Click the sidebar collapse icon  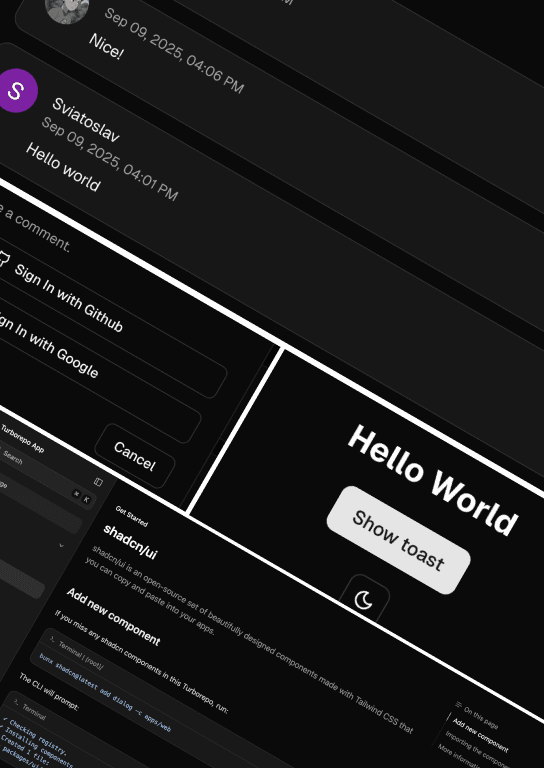click(98, 482)
